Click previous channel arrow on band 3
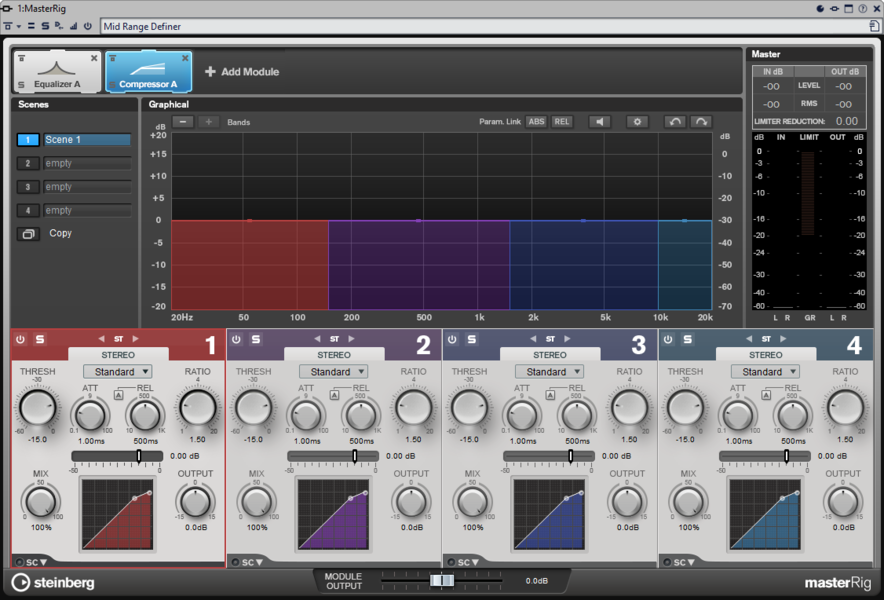The width and height of the screenshot is (884, 600). pyautogui.click(x=533, y=339)
